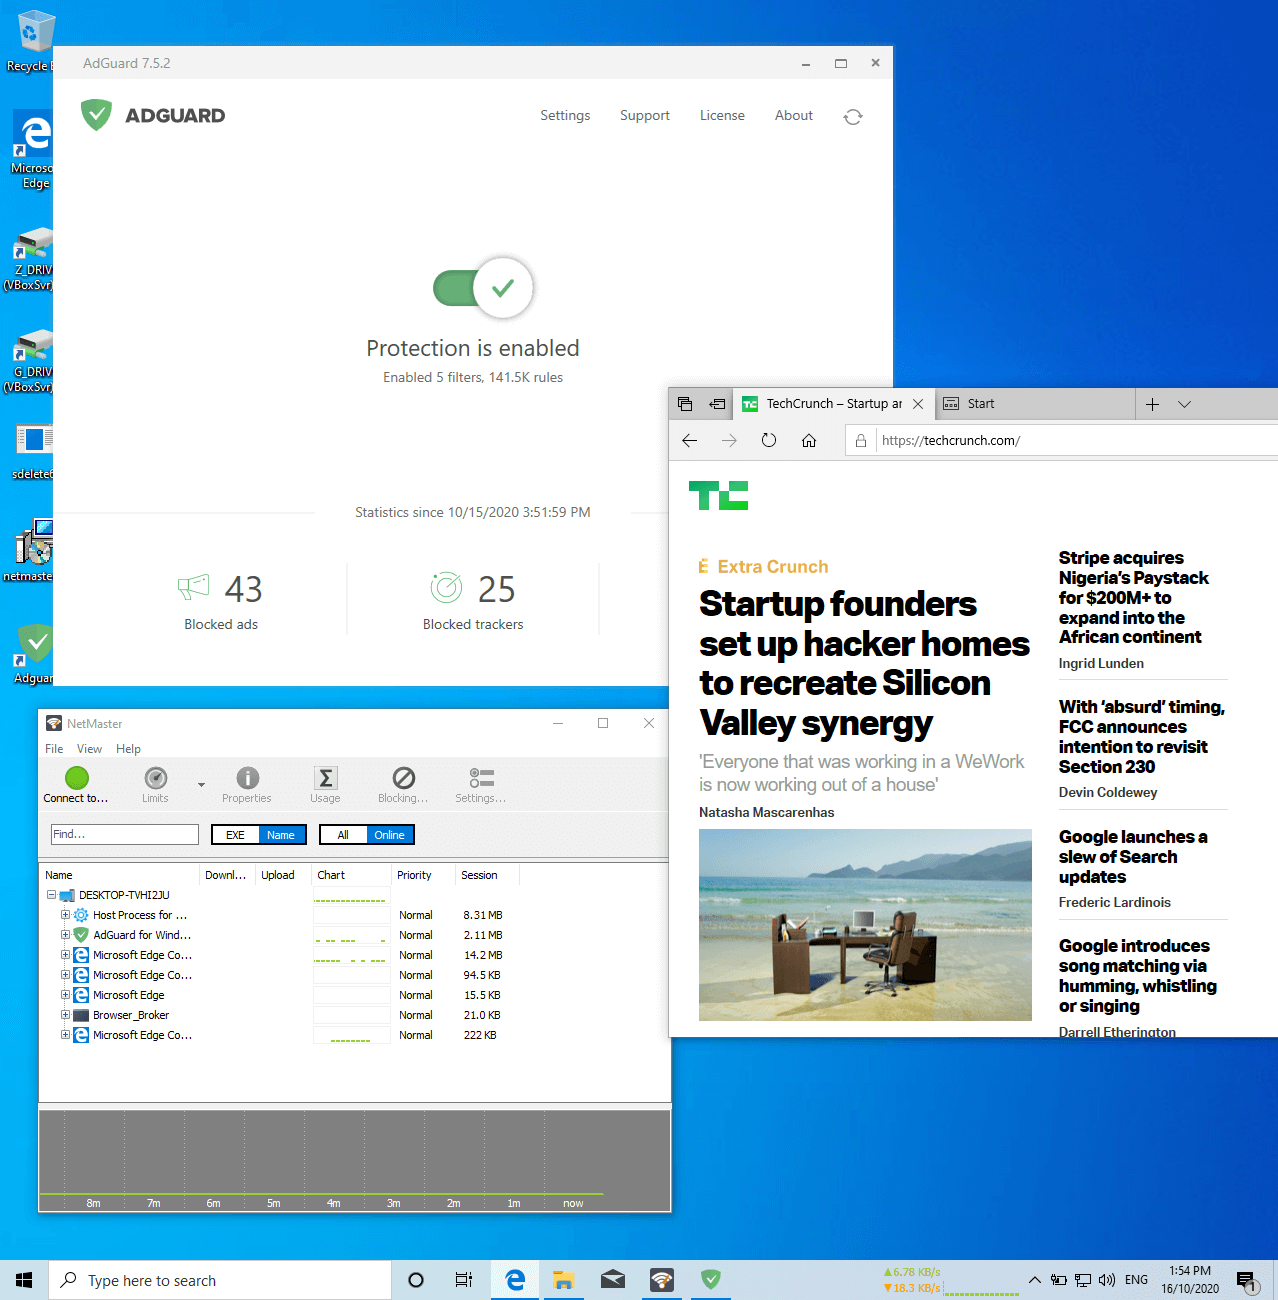Go to the Edge home page
The height and width of the screenshot is (1300, 1278).
click(x=809, y=440)
